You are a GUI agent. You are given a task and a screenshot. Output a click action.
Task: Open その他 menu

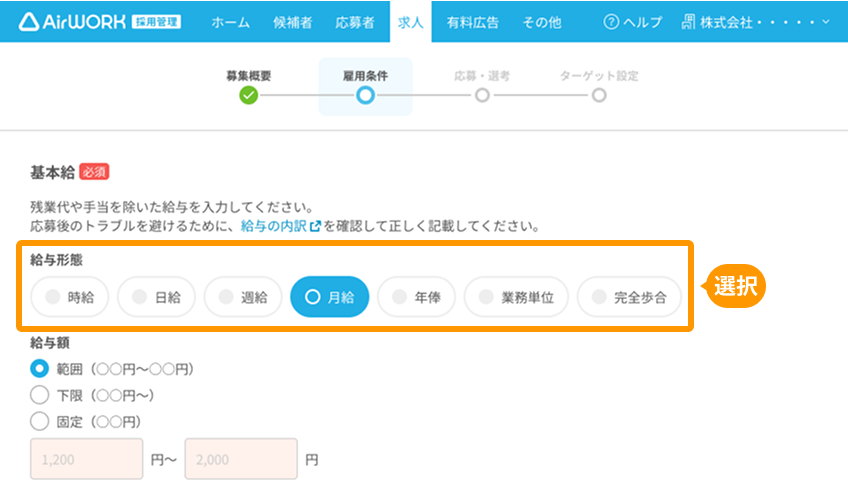point(542,22)
